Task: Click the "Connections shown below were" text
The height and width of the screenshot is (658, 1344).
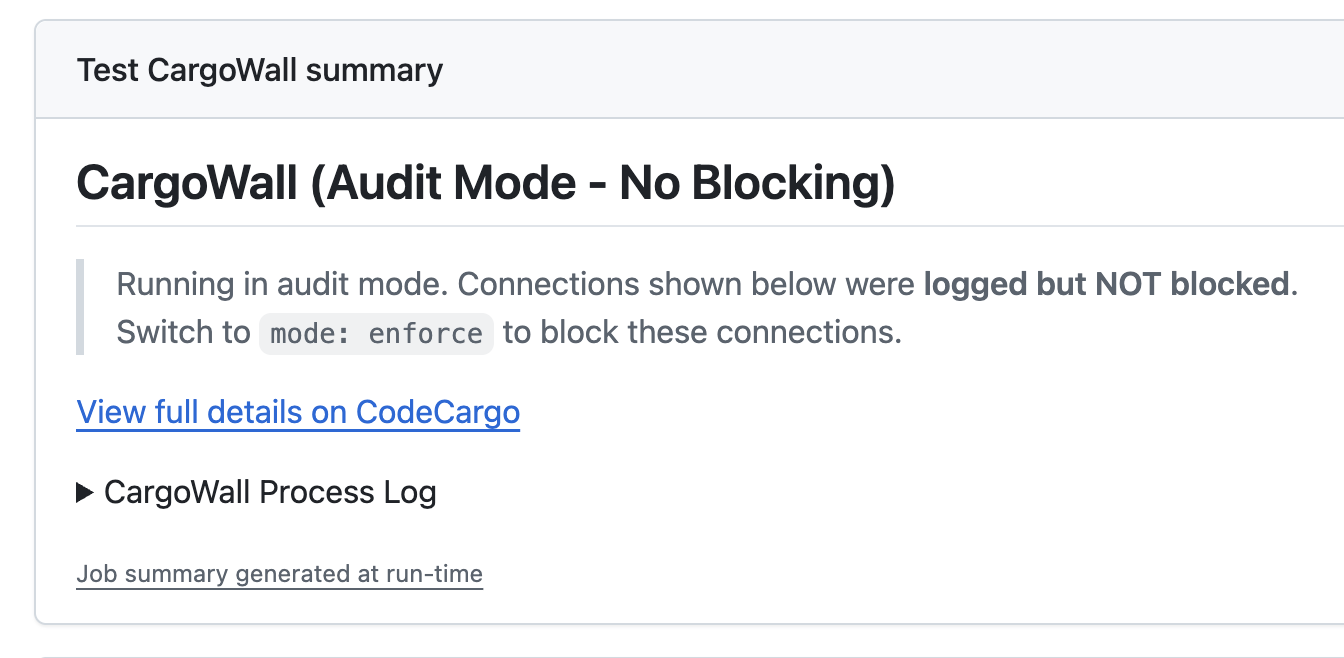Action: (687, 284)
